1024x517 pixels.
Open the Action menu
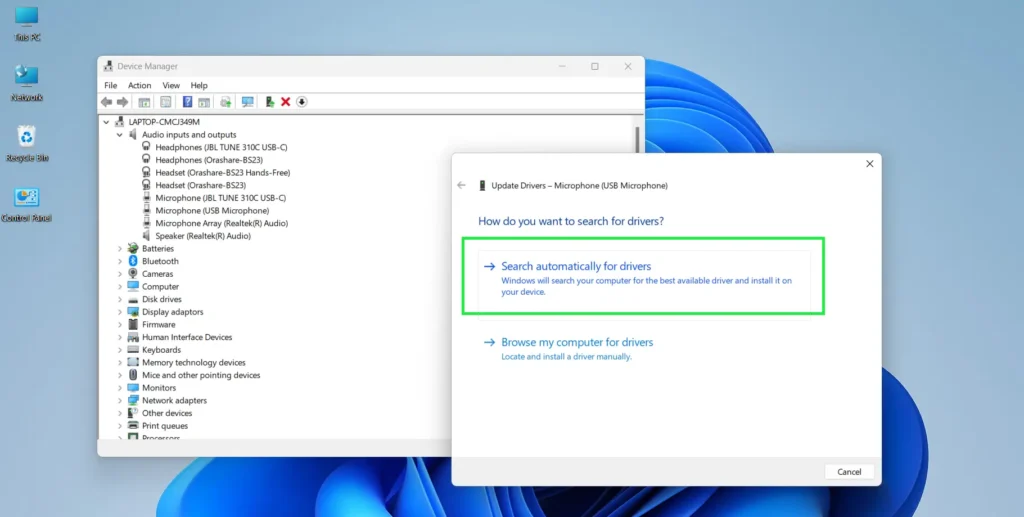139,86
